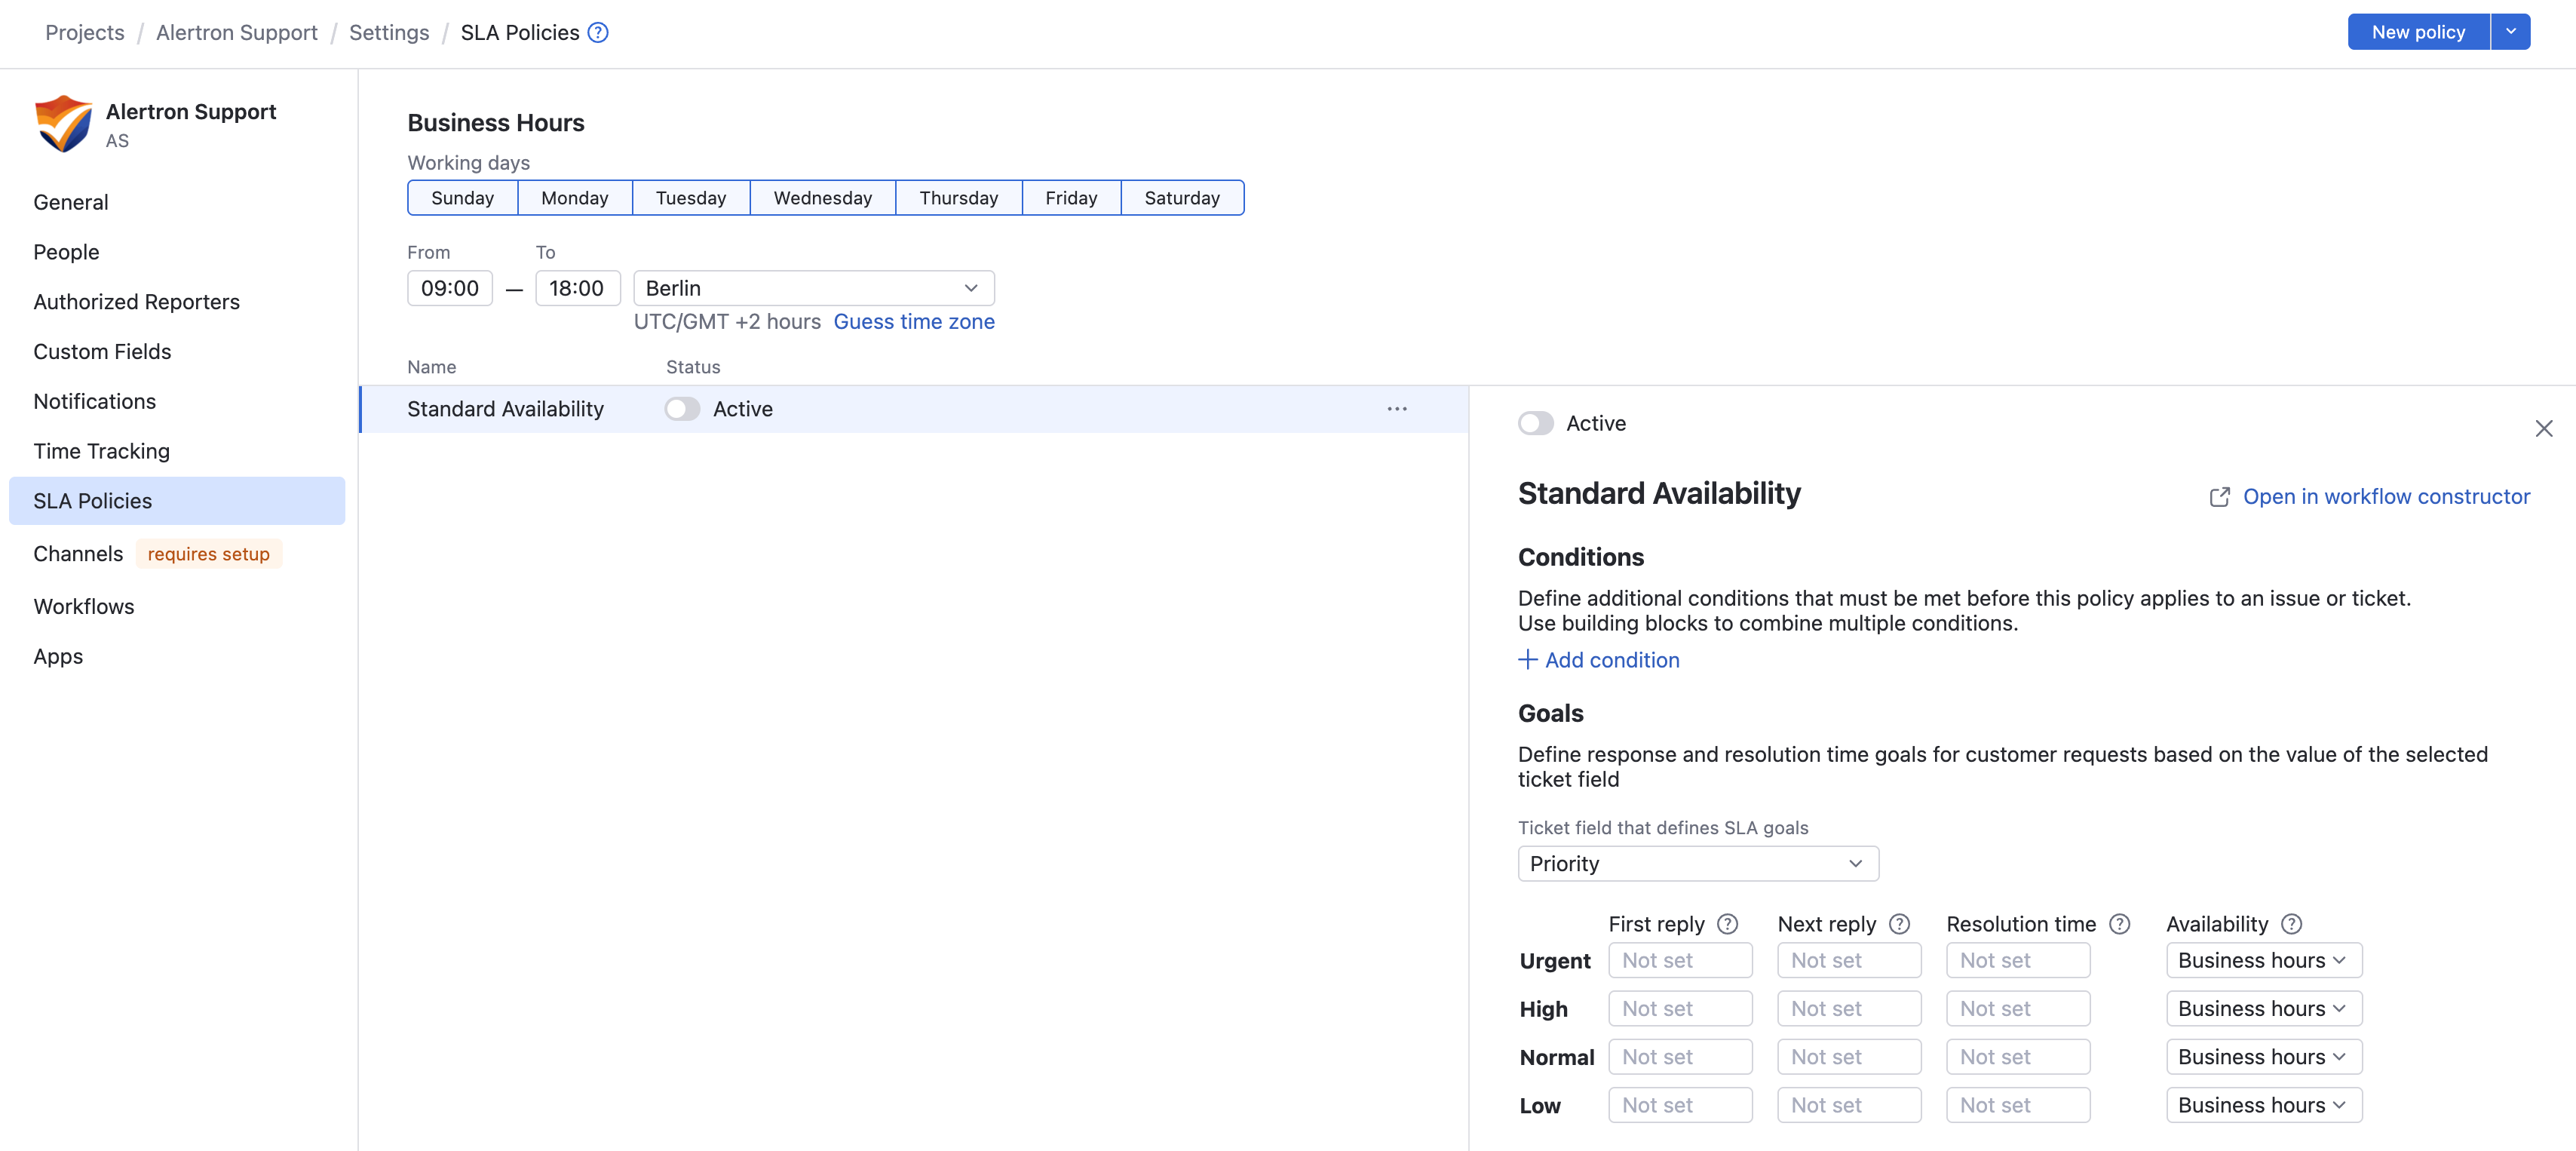Set High Resolution time

tap(2018, 1009)
